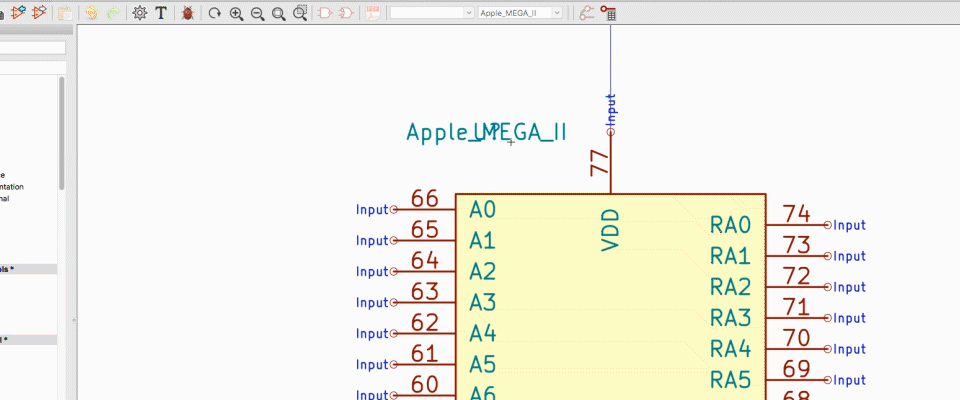Click the library search filter field
This screenshot has width=960, height=400.
coord(32,48)
